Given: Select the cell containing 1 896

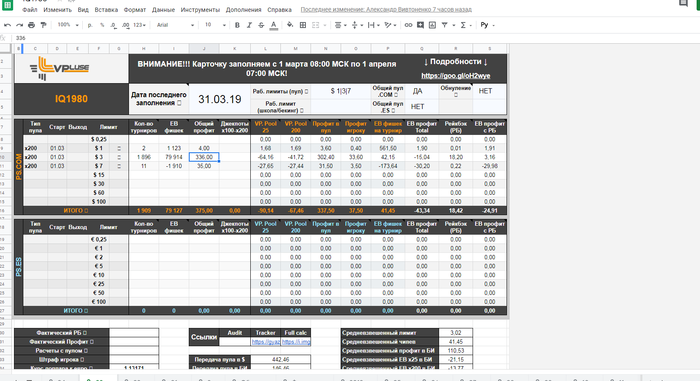Looking at the screenshot, I should coord(144,157).
